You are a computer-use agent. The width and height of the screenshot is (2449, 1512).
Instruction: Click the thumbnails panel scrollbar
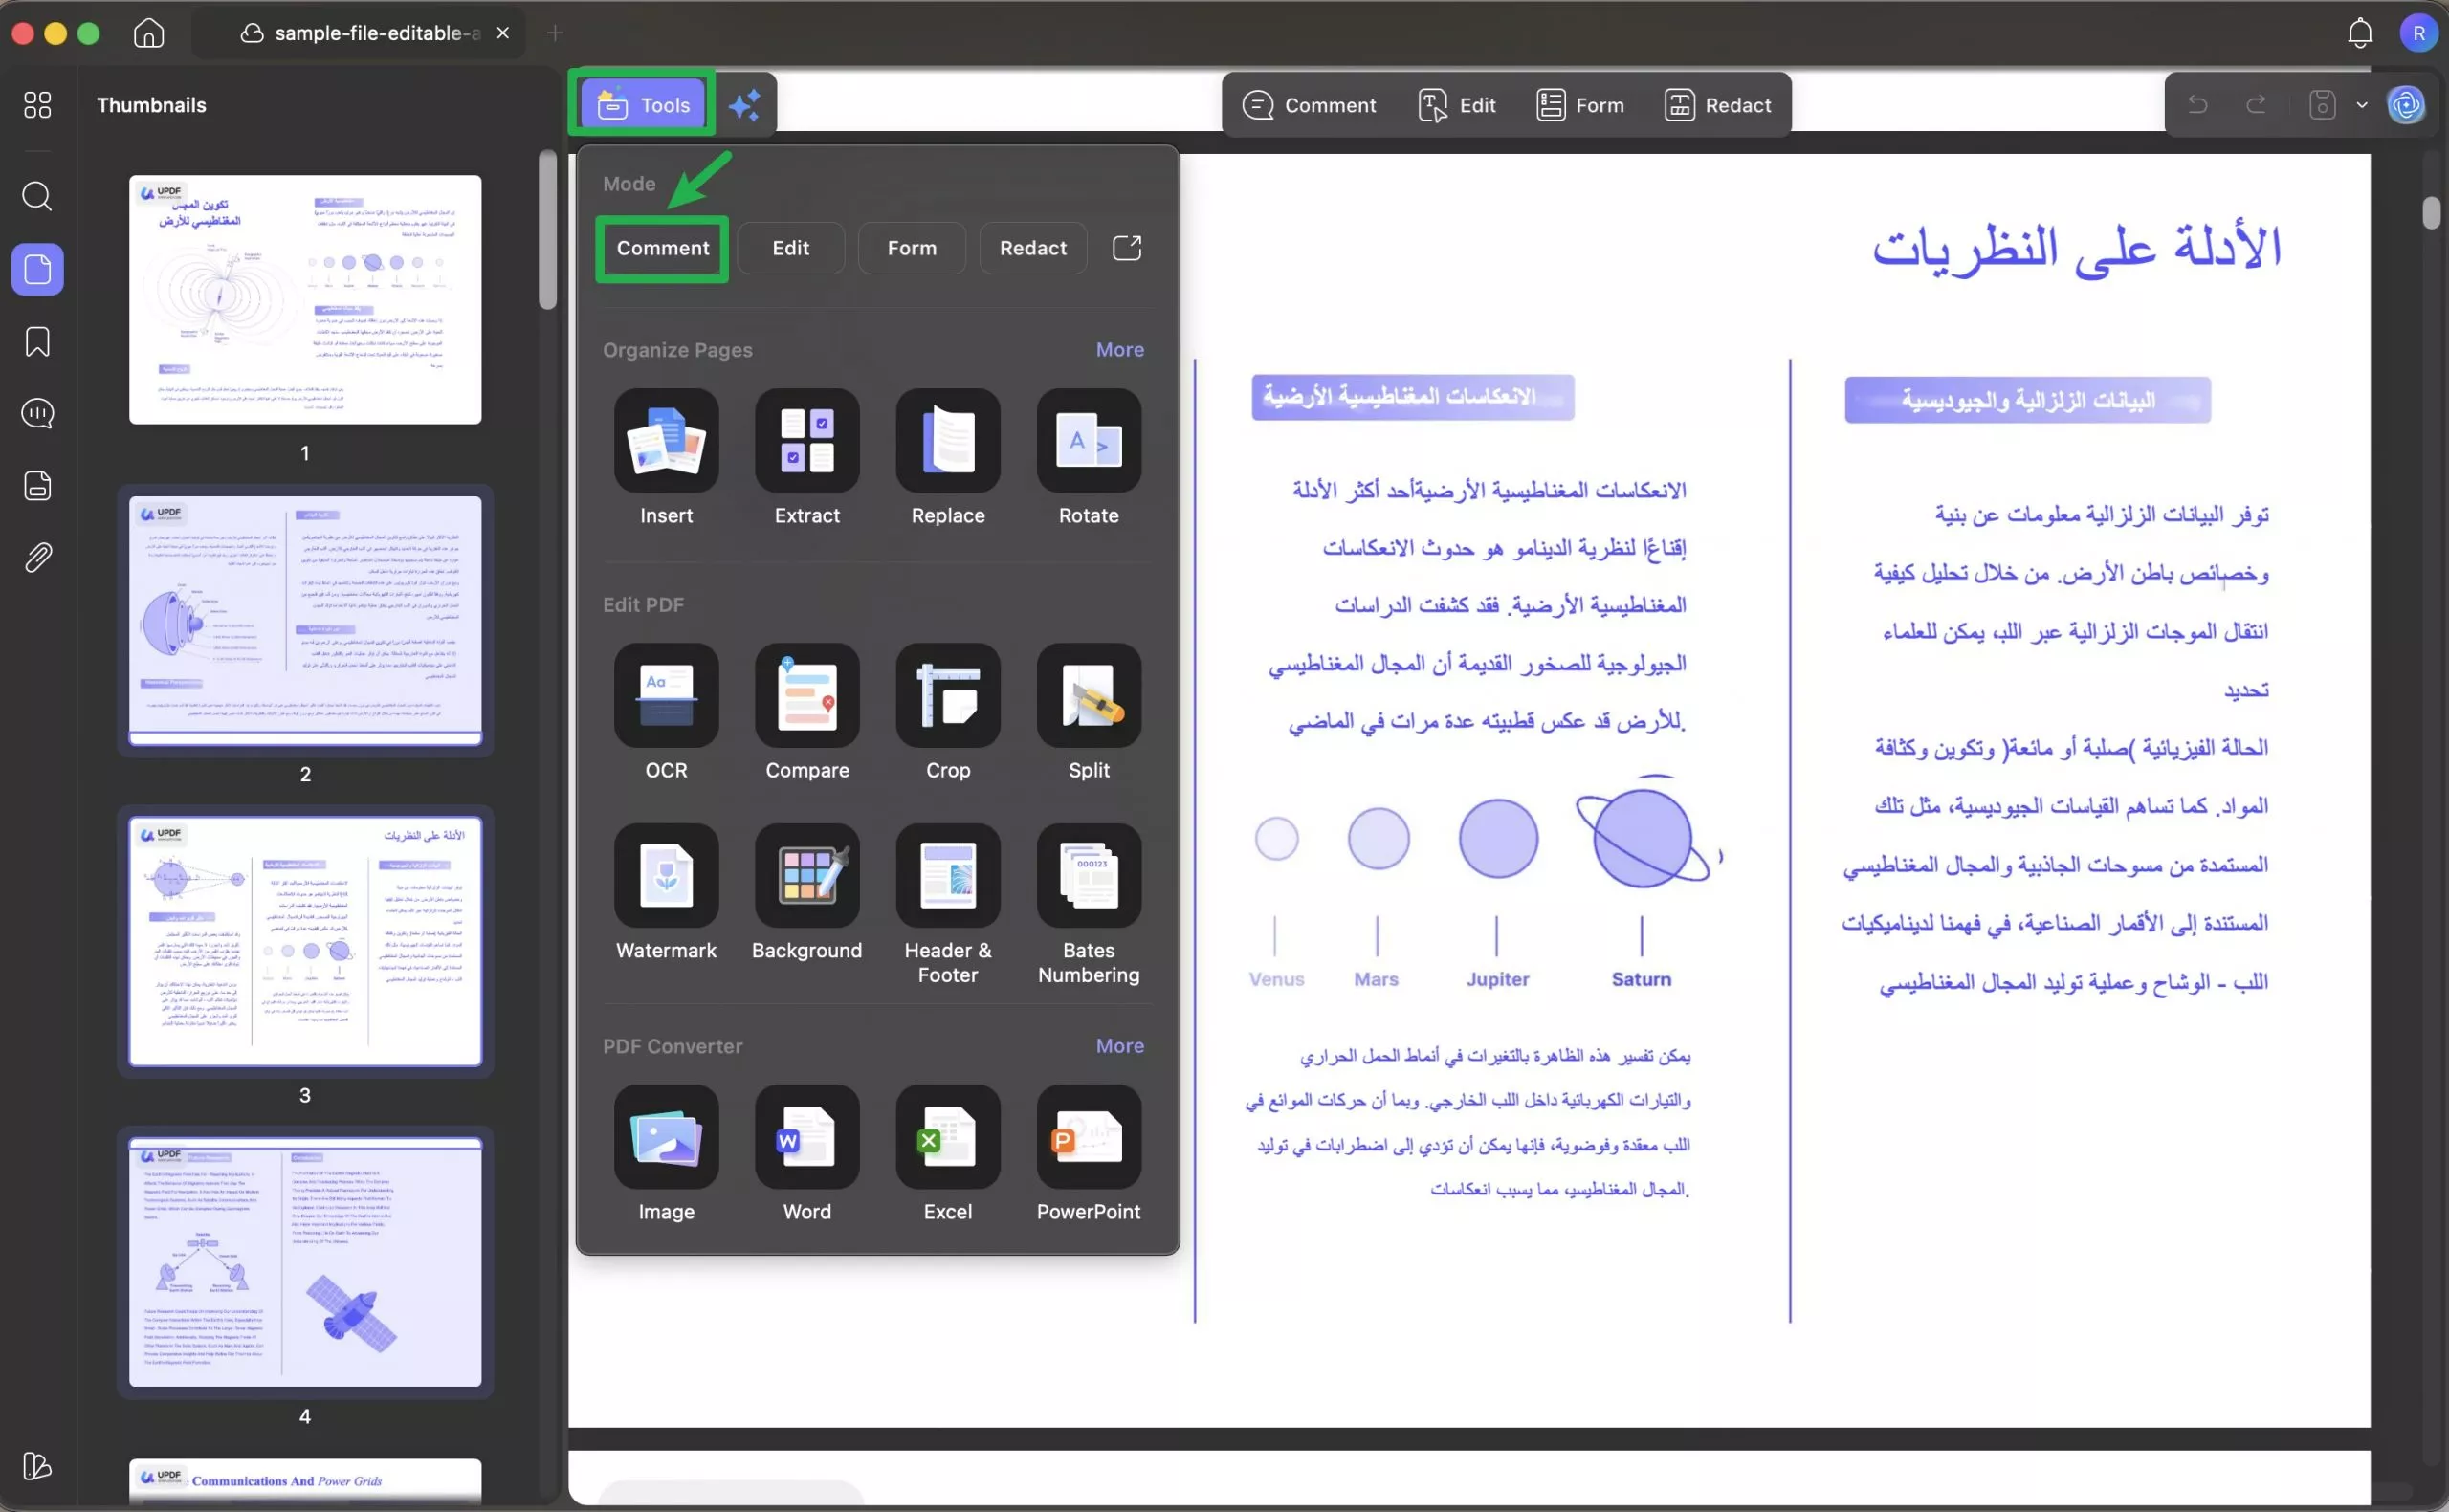[547, 230]
